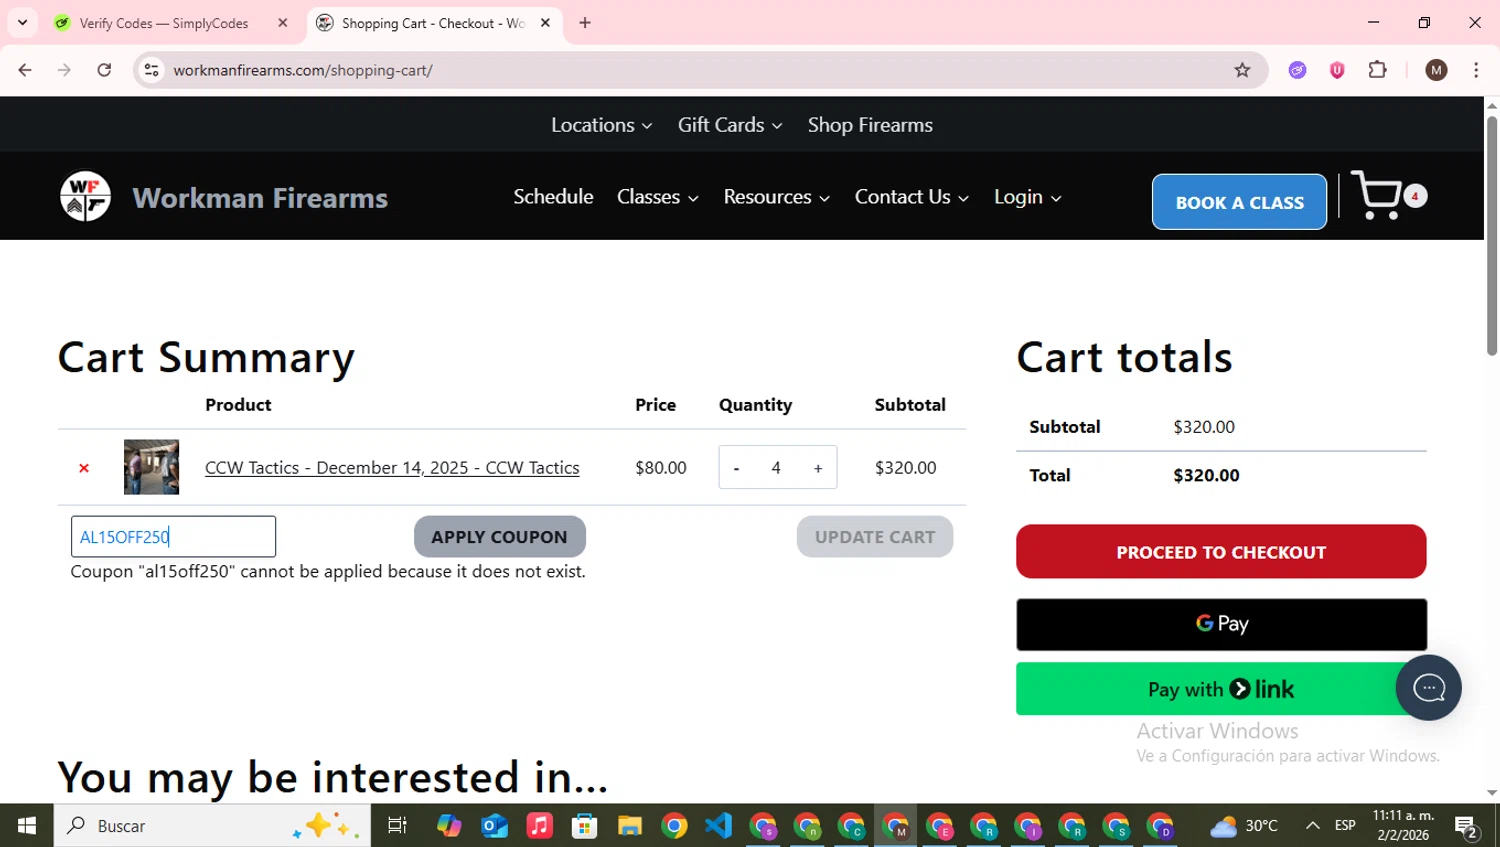Click the Windows Buscar search box

coord(212,826)
